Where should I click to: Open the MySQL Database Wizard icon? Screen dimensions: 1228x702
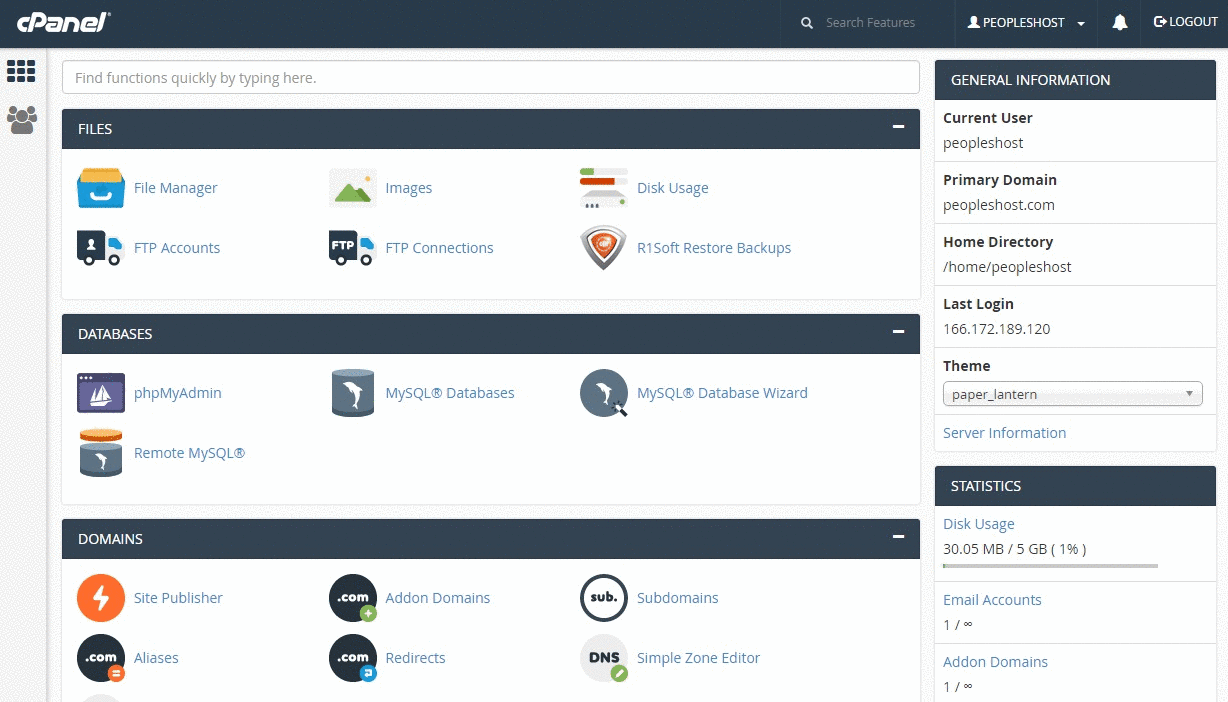pos(604,393)
